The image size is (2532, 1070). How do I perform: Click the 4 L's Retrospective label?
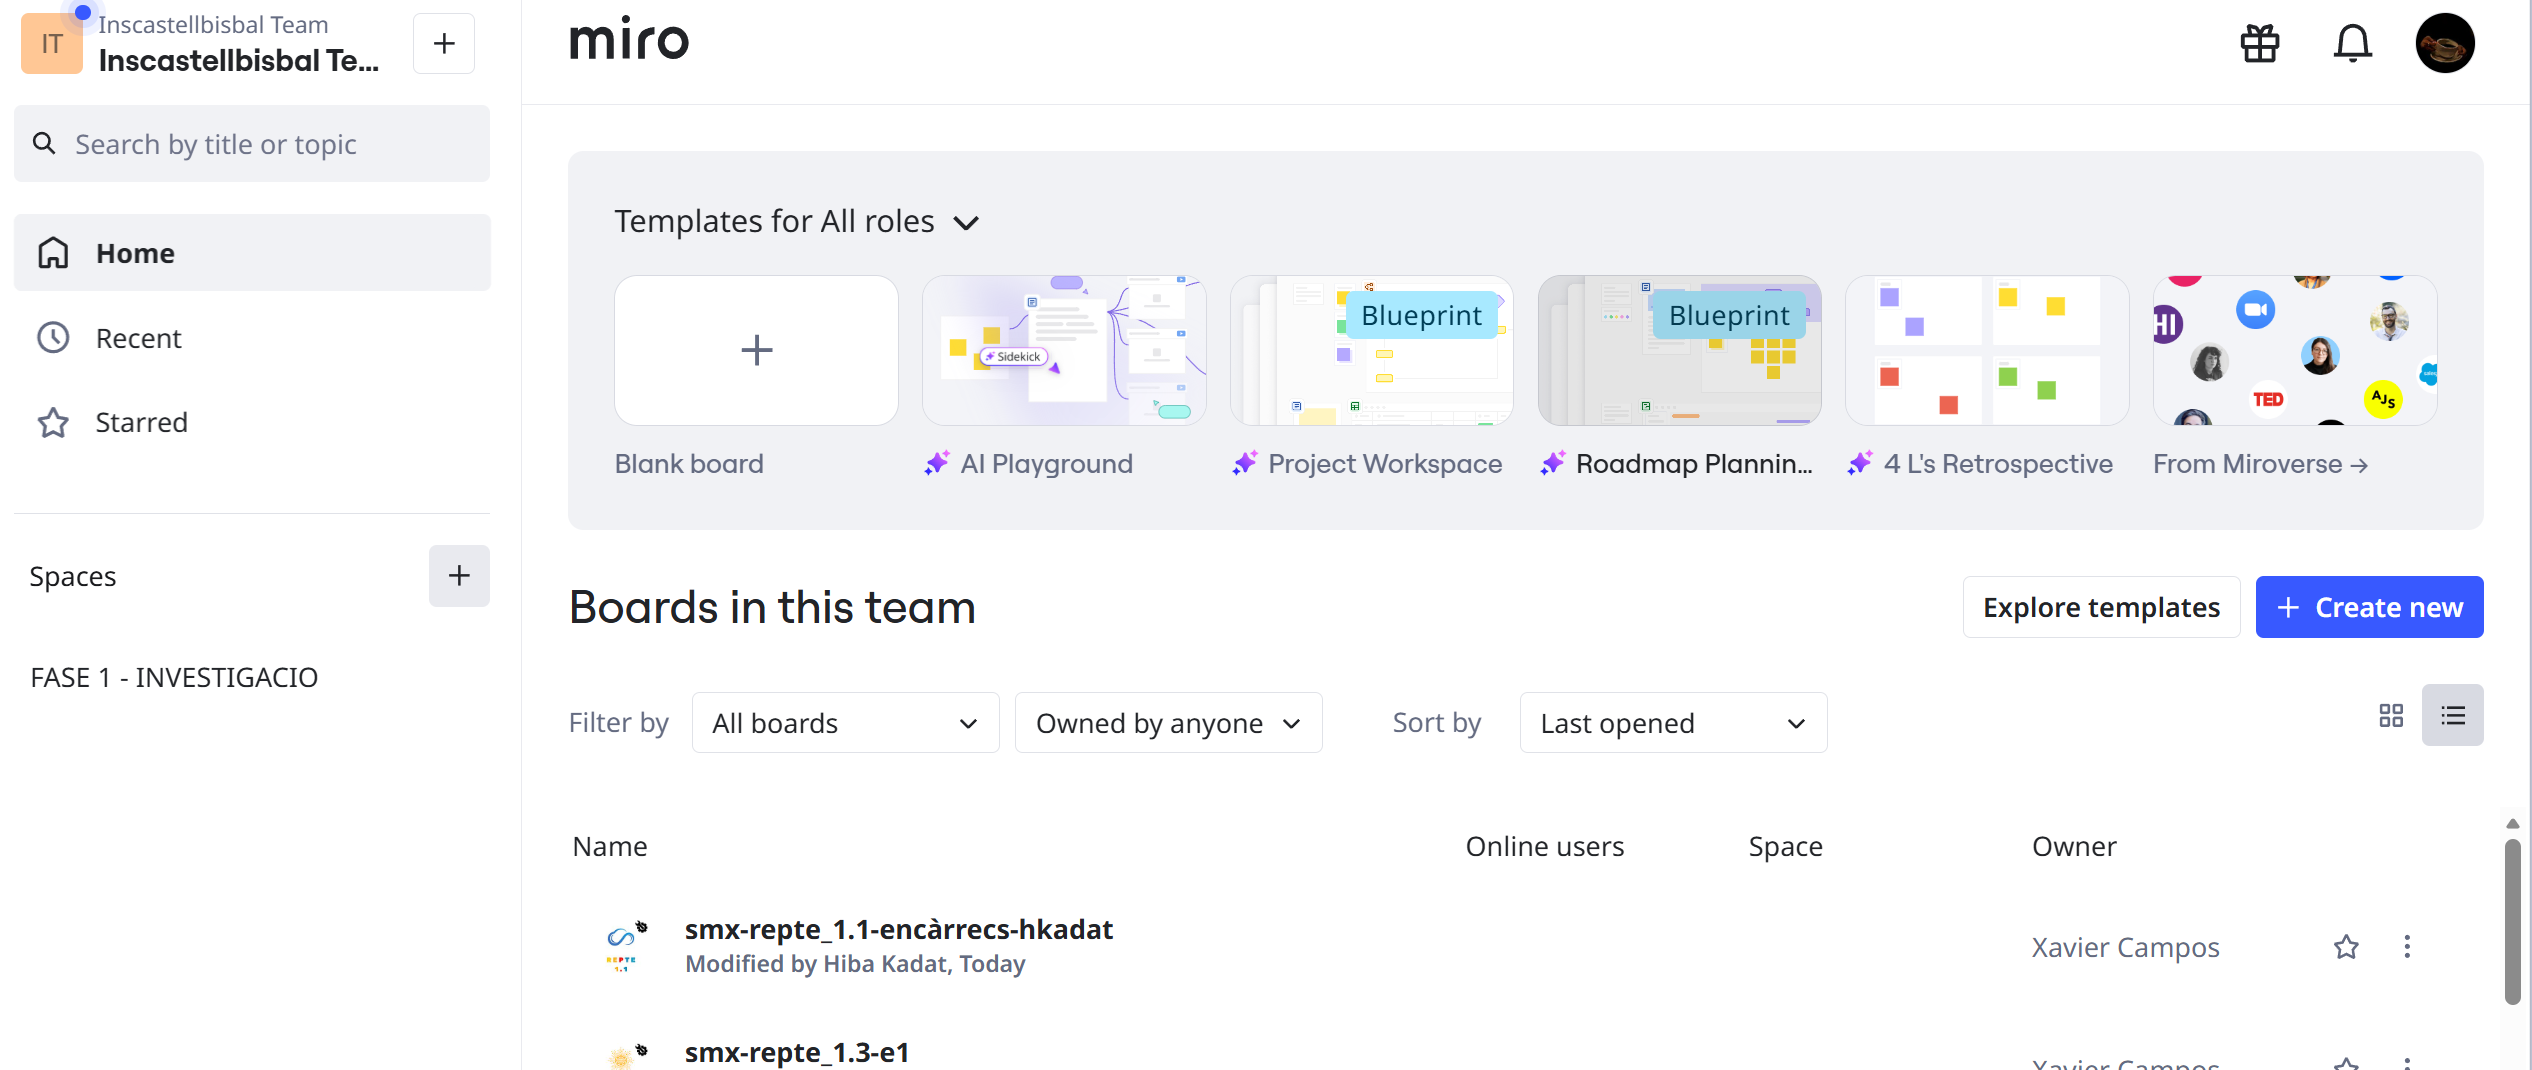click(x=1998, y=464)
